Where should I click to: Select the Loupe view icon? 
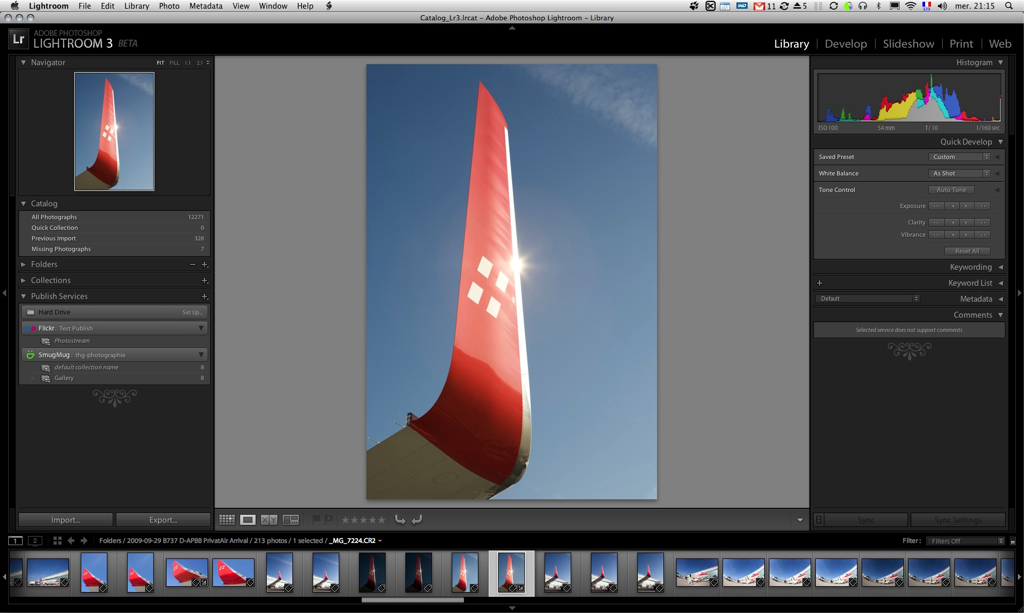(x=248, y=520)
